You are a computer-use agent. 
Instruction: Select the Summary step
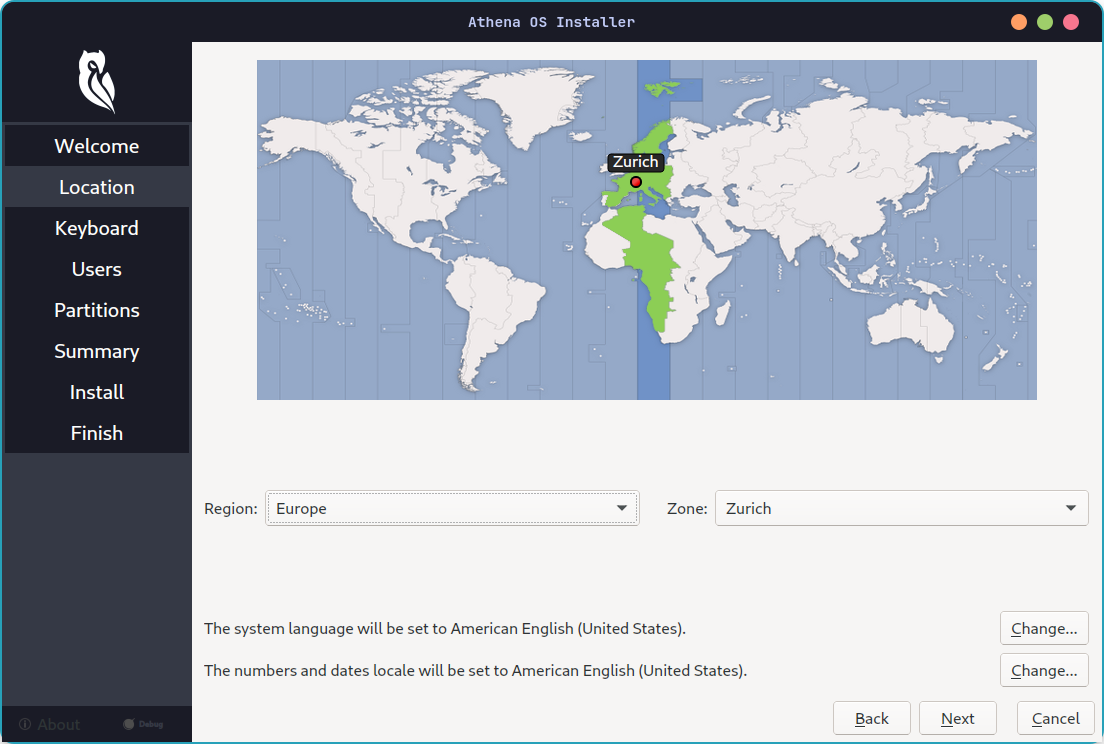click(x=96, y=351)
